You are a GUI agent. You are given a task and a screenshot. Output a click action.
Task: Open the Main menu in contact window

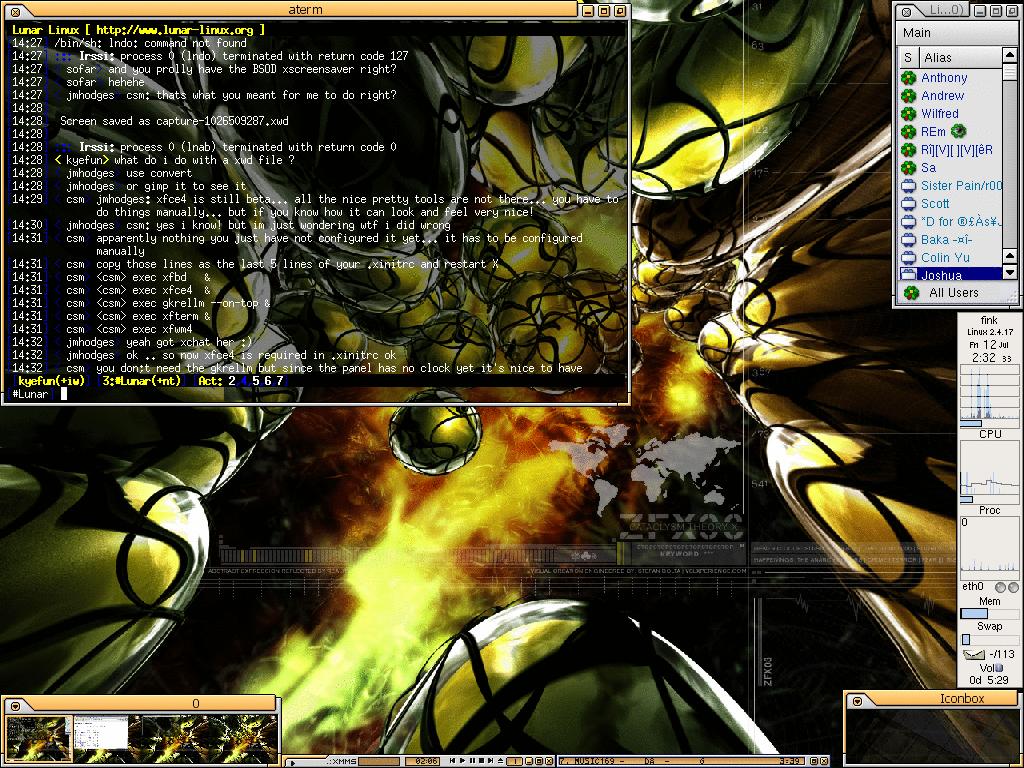(917, 33)
